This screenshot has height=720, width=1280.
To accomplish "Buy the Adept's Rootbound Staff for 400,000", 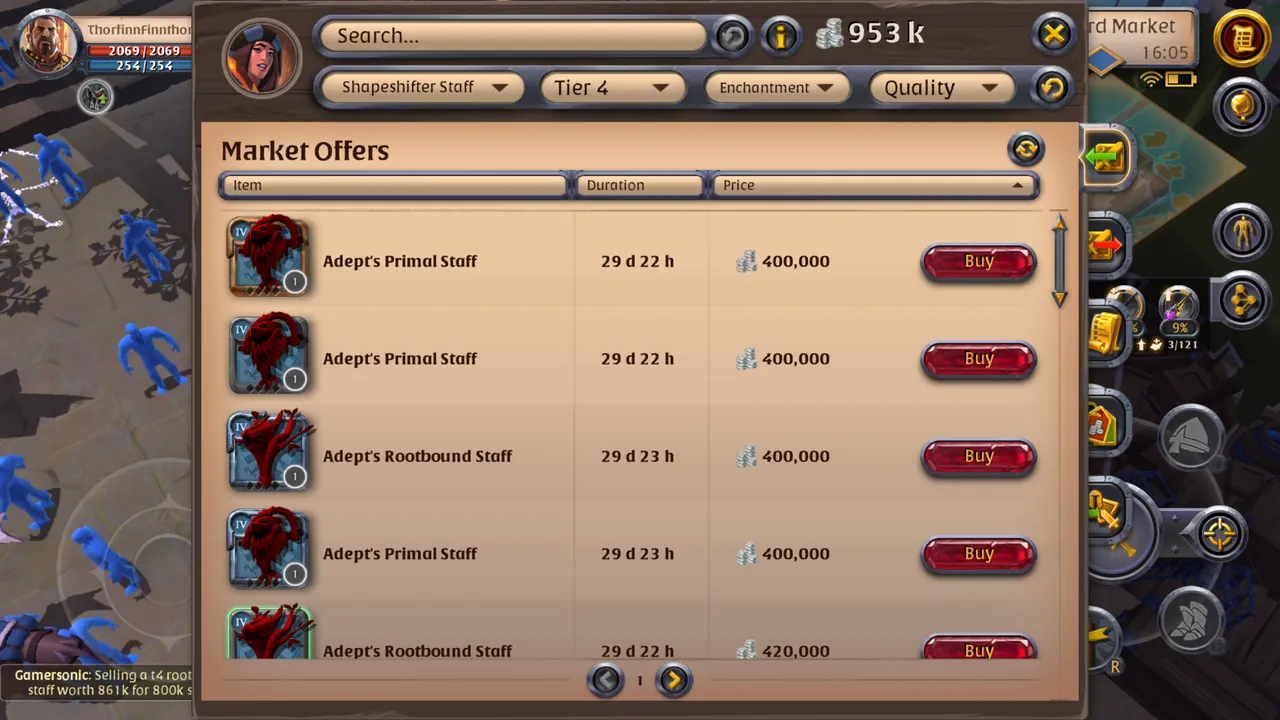I will [978, 457].
